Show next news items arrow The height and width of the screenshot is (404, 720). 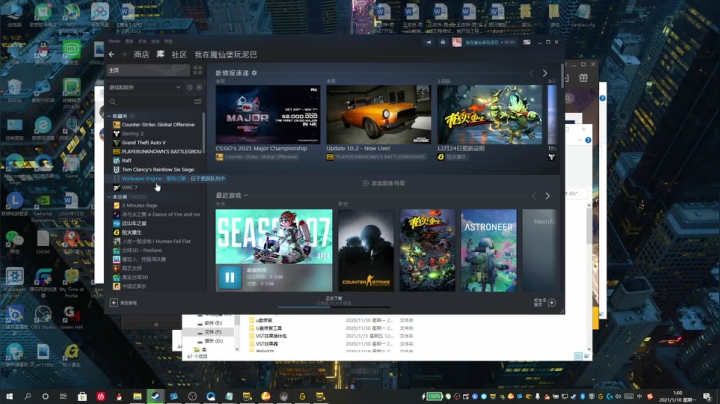click(x=545, y=73)
